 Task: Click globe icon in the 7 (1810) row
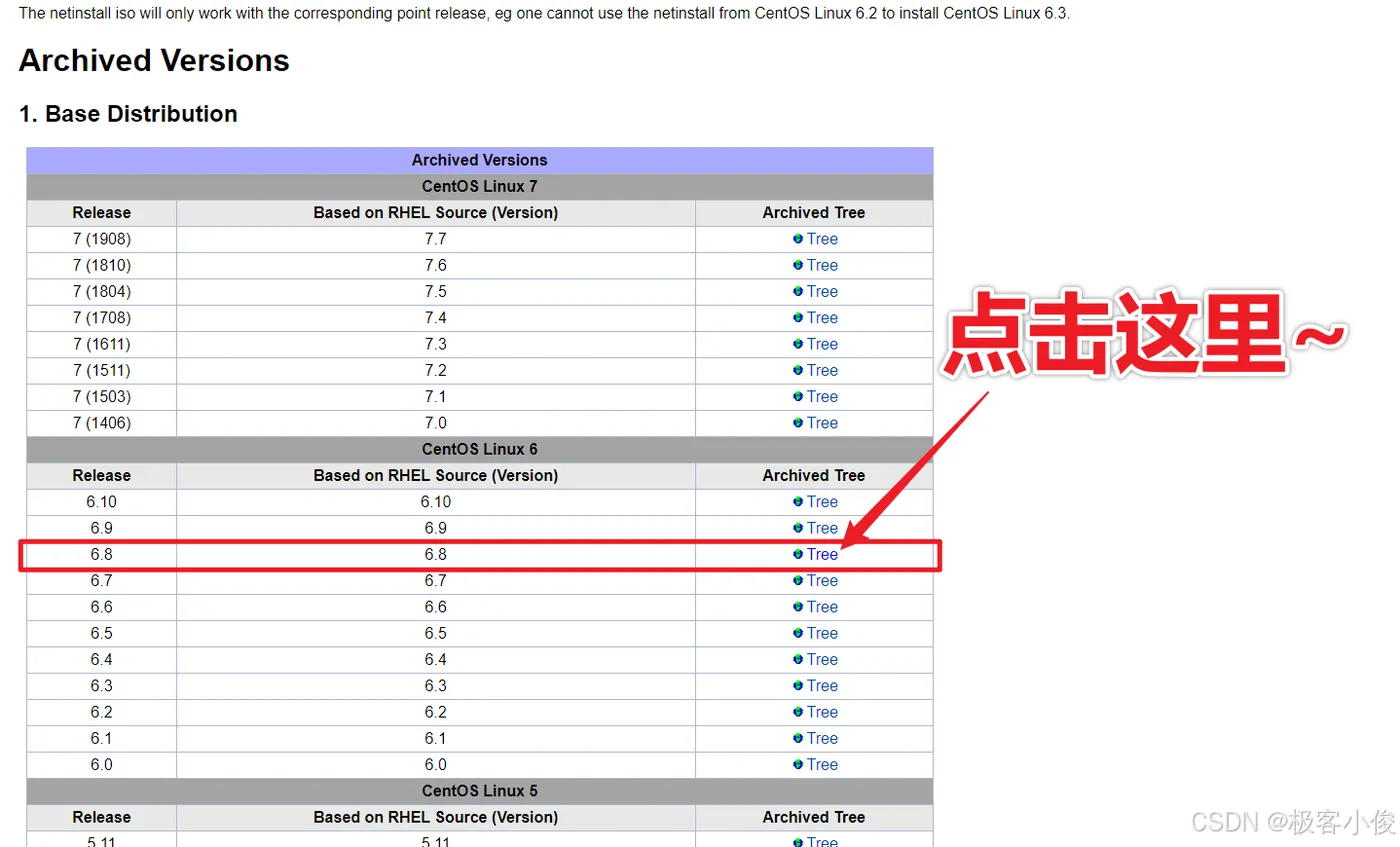click(798, 265)
